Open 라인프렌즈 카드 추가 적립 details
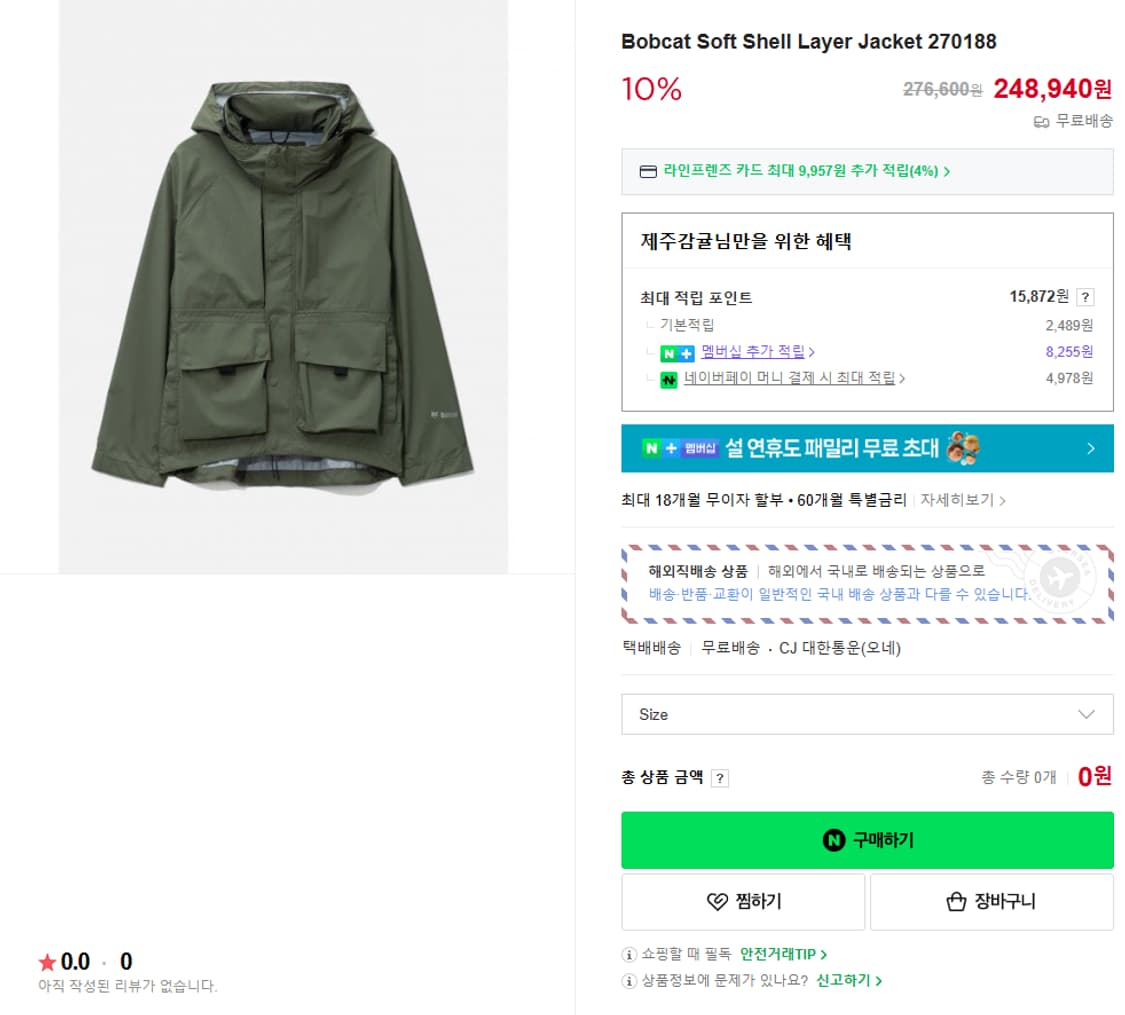1125x1015 pixels. pyautogui.click(x=806, y=171)
